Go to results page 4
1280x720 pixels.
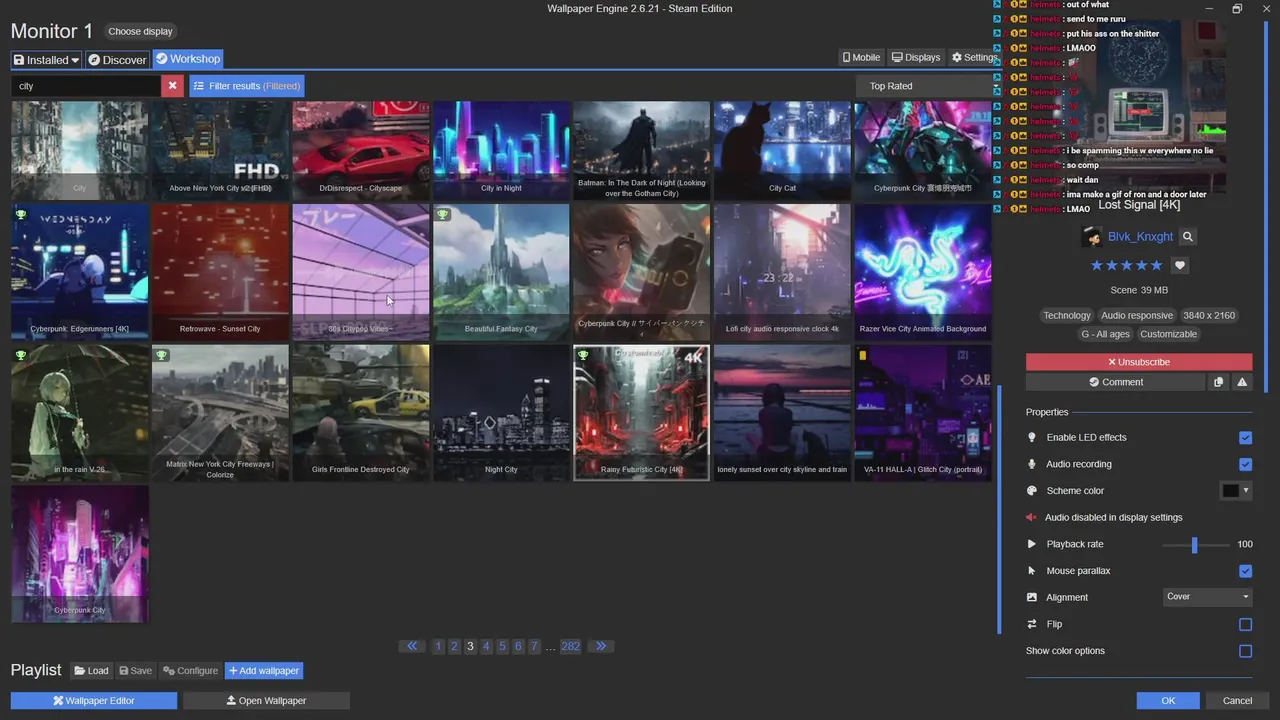tap(486, 646)
